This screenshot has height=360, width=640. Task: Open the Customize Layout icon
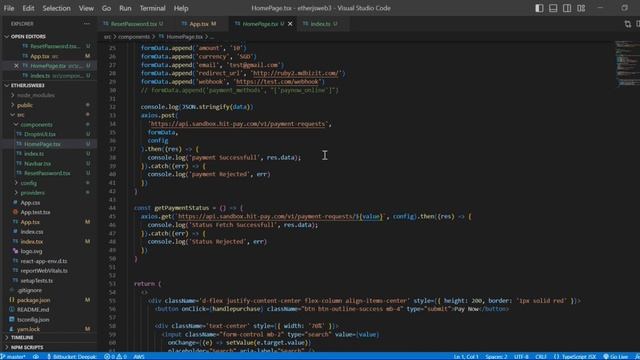click(x=581, y=8)
